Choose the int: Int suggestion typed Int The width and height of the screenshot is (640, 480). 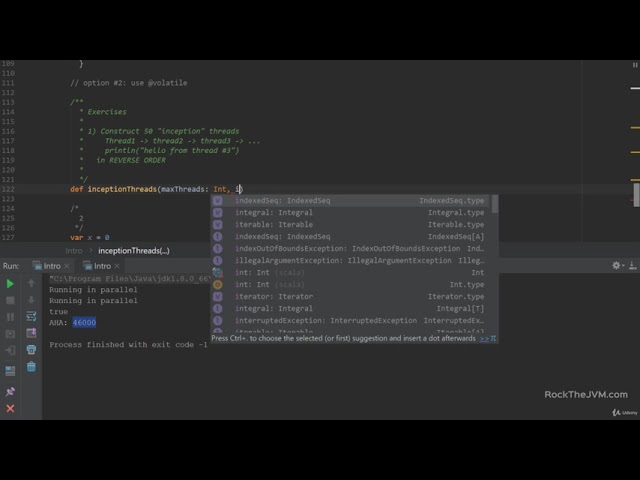(x=351, y=273)
